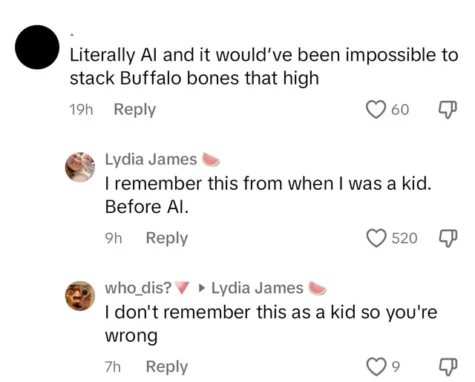Image resolution: width=475 pixels, height=382 pixels.
Task: Reply to Lydia James's 9h comment
Action: pos(167,239)
